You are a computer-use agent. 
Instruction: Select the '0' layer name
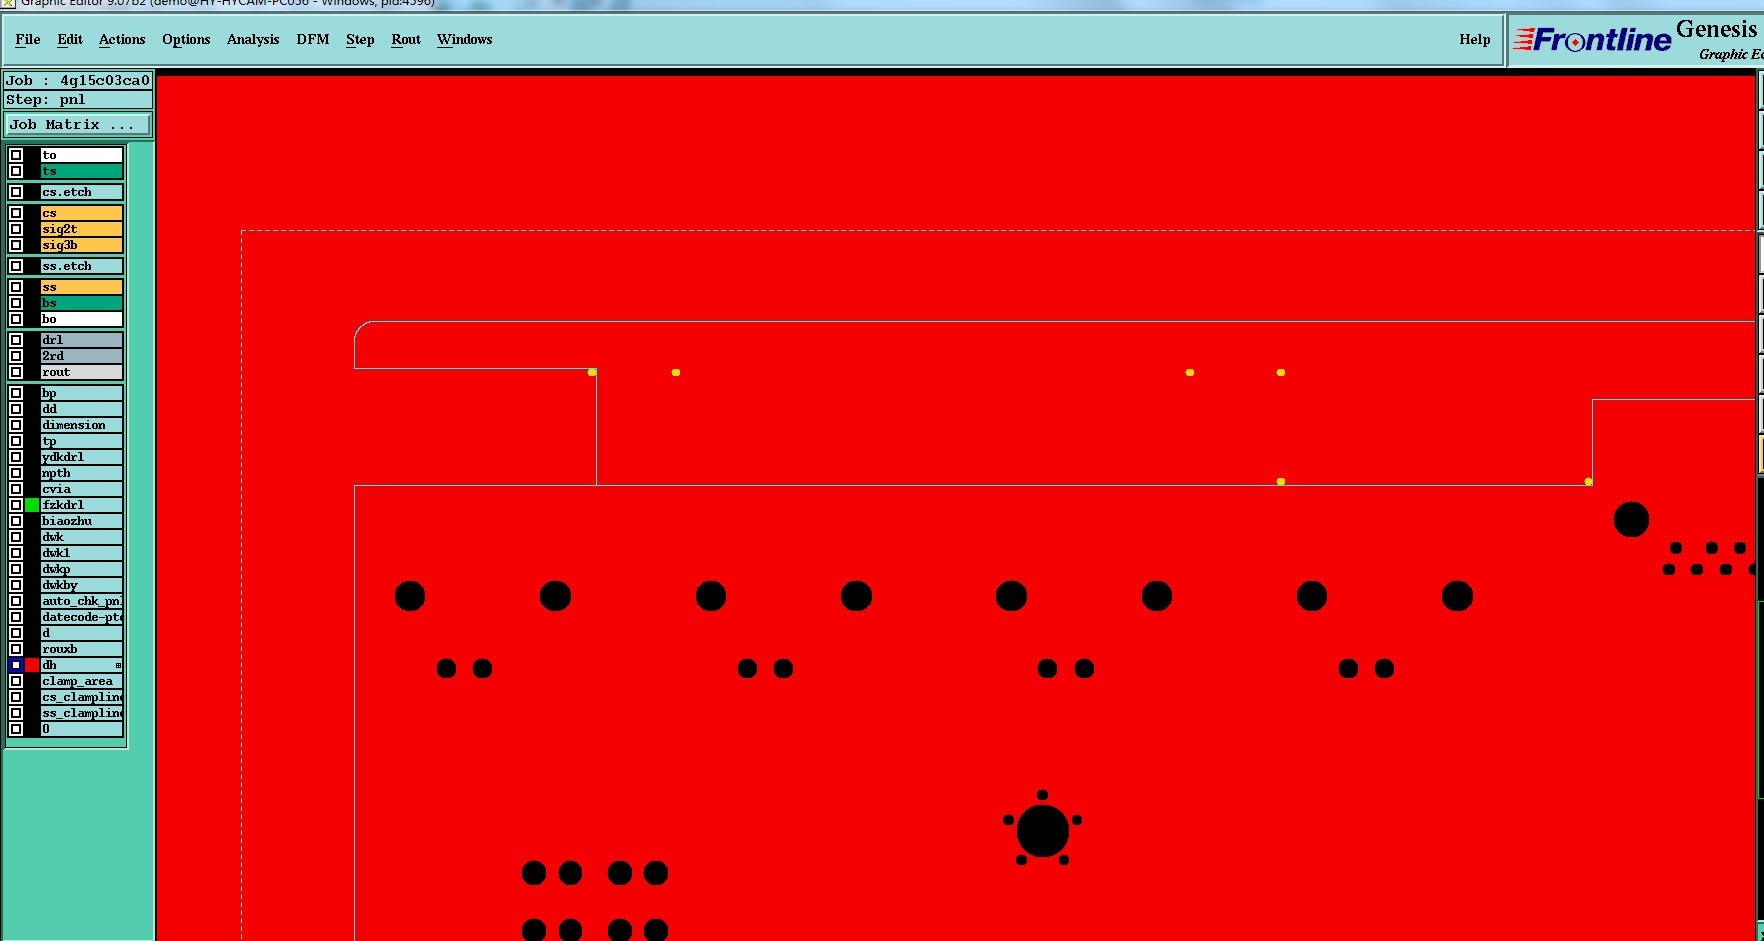pos(81,729)
